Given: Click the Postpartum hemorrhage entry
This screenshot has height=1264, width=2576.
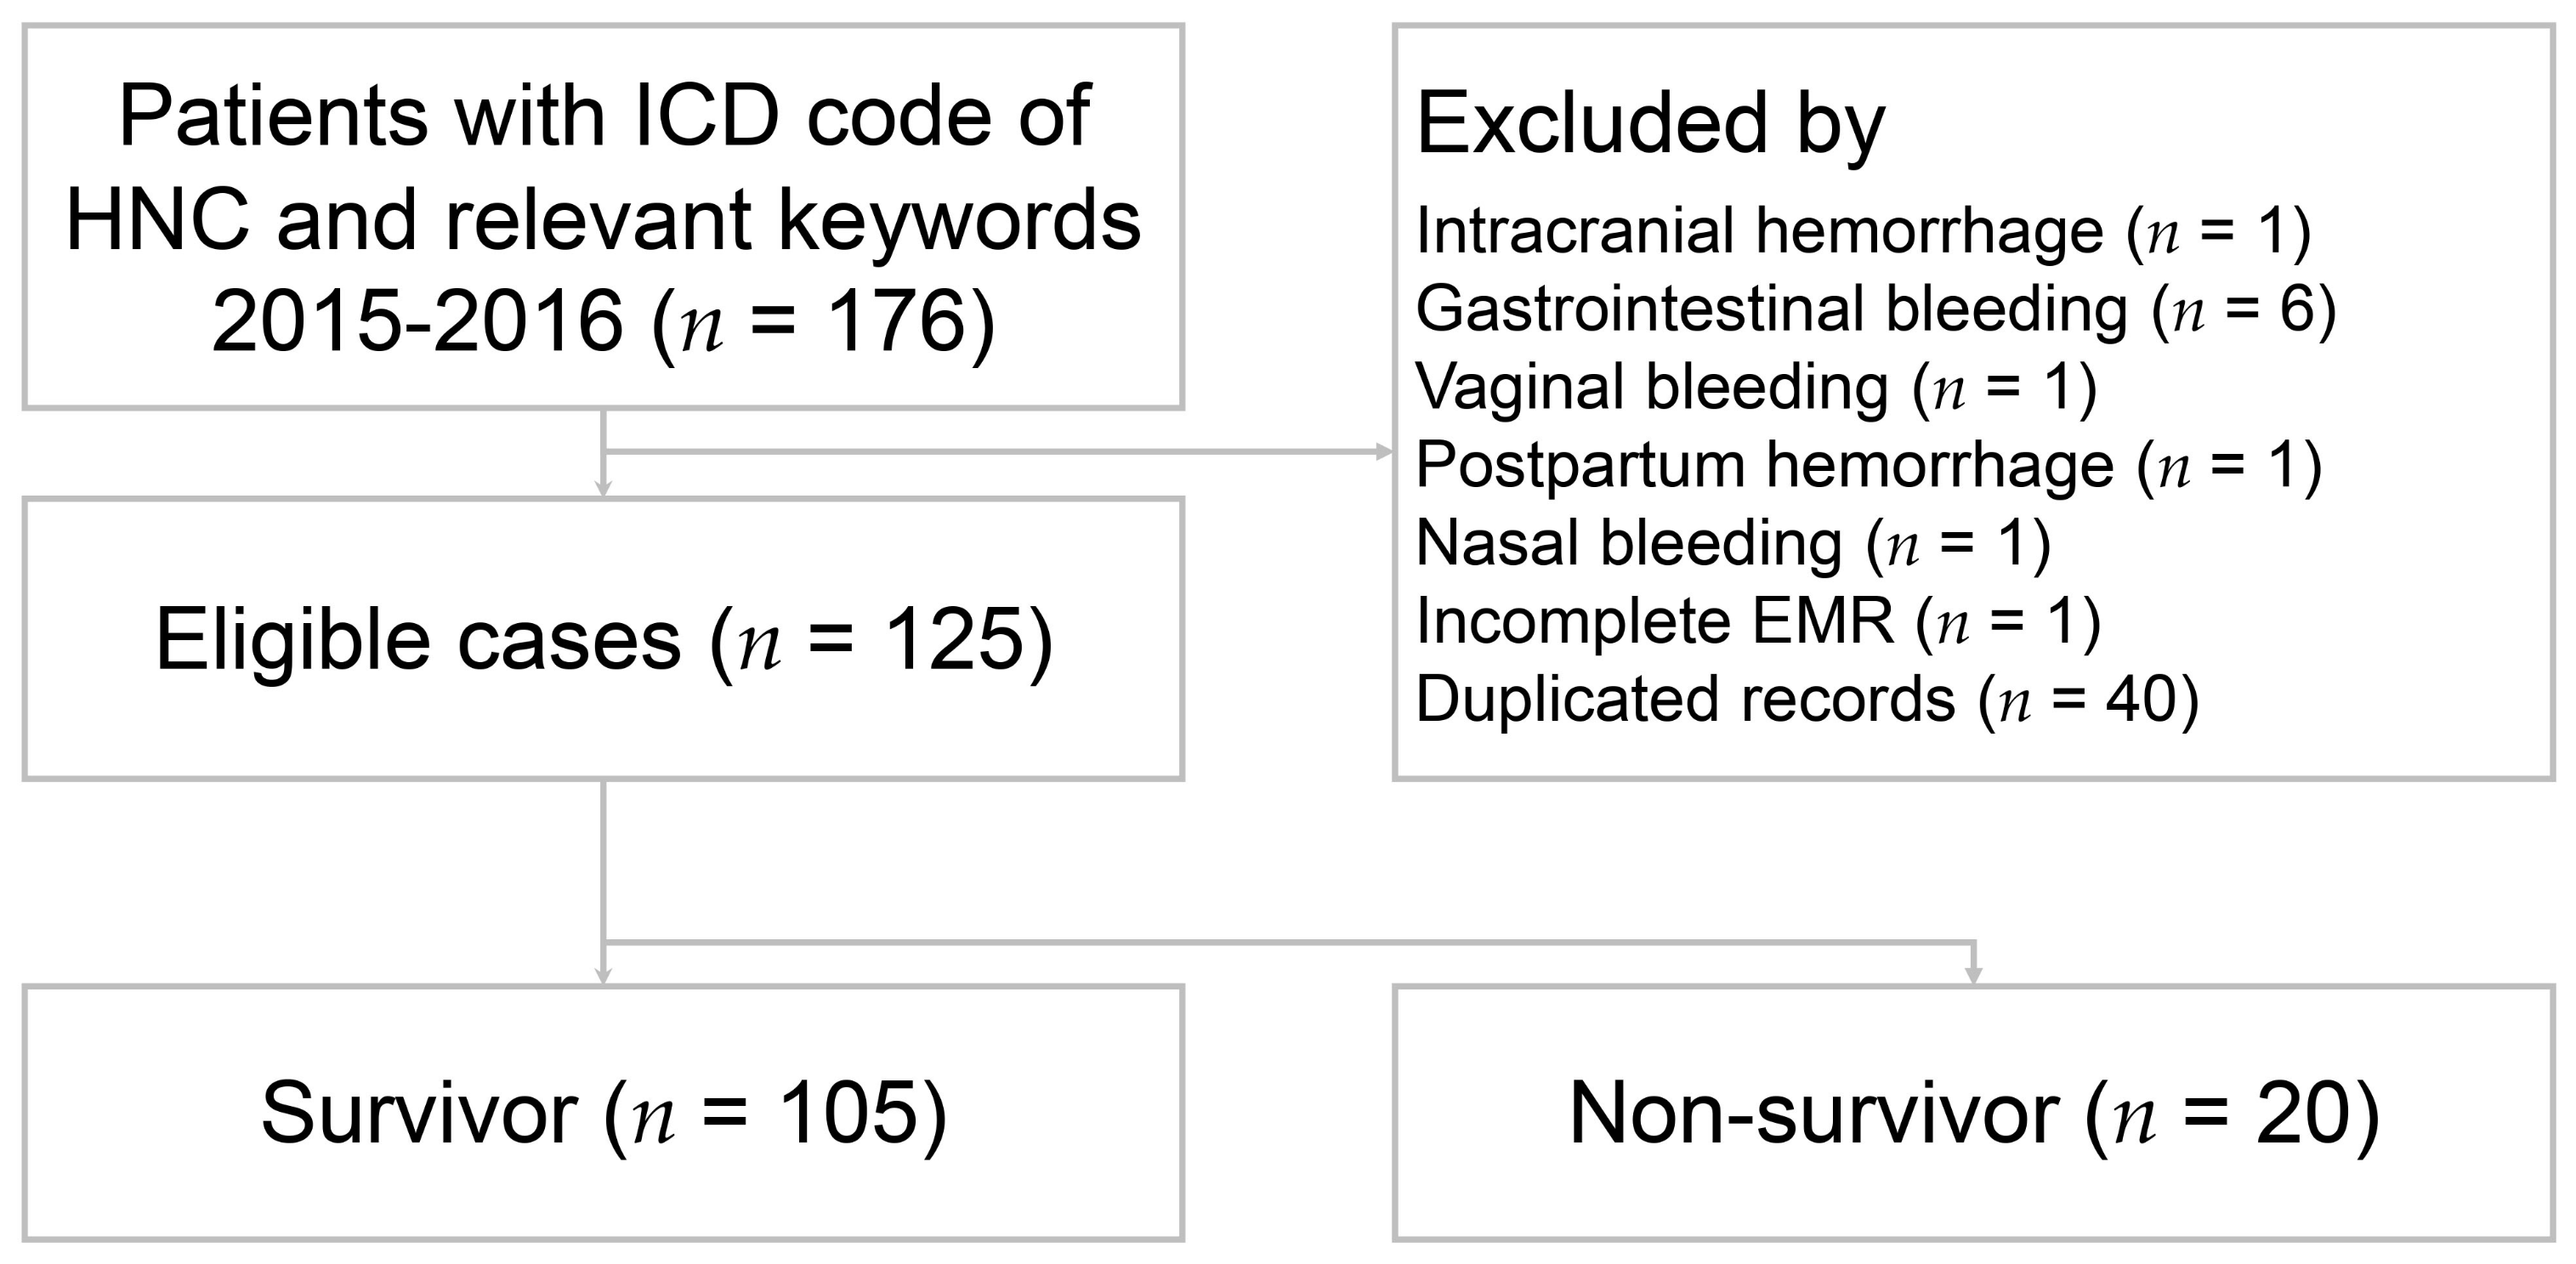Looking at the screenshot, I should 1868,466.
